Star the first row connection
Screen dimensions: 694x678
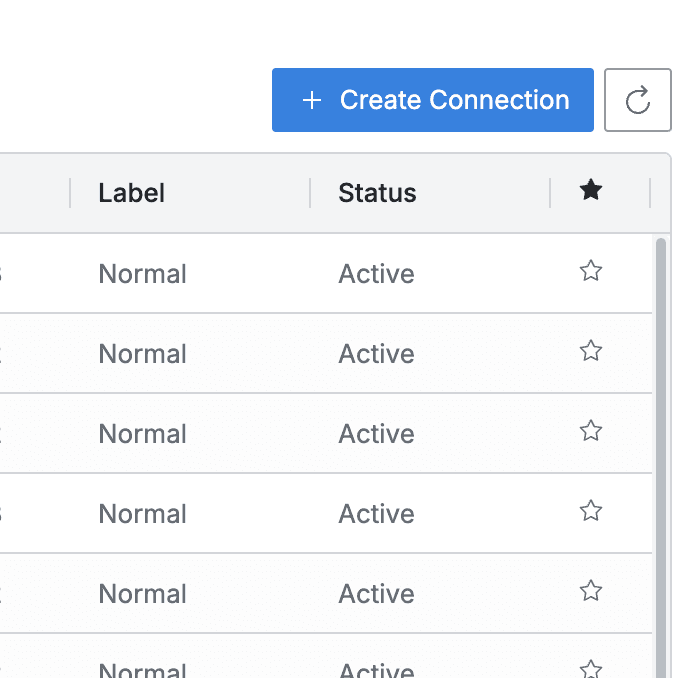click(591, 271)
